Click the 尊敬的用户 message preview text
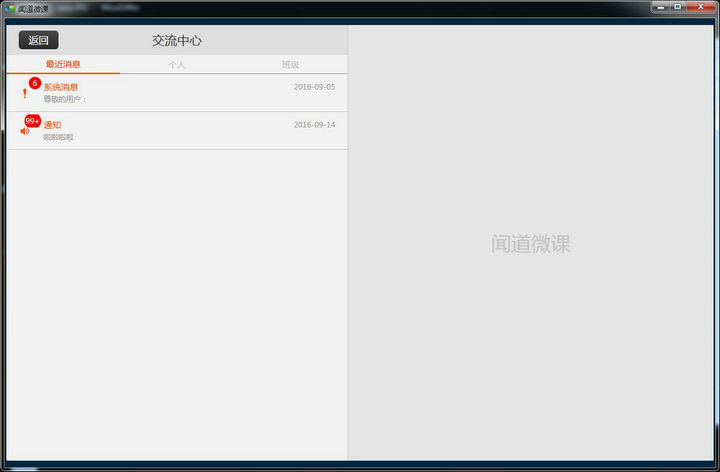This screenshot has height=472, width=720. pyautogui.click(x=65, y=99)
